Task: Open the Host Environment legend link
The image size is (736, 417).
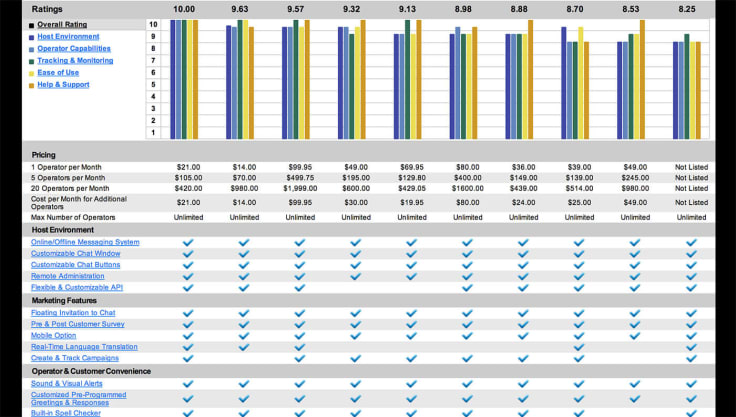Action: pyautogui.click(x=68, y=37)
